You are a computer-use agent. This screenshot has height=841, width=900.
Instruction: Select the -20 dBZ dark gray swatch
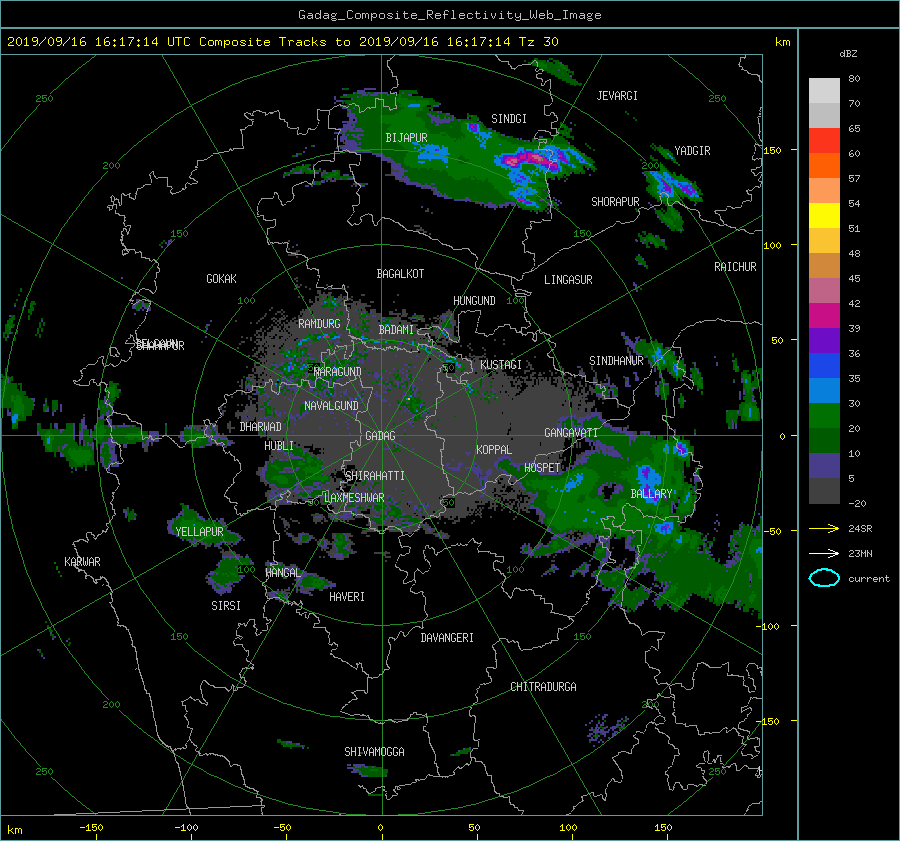tap(824, 491)
